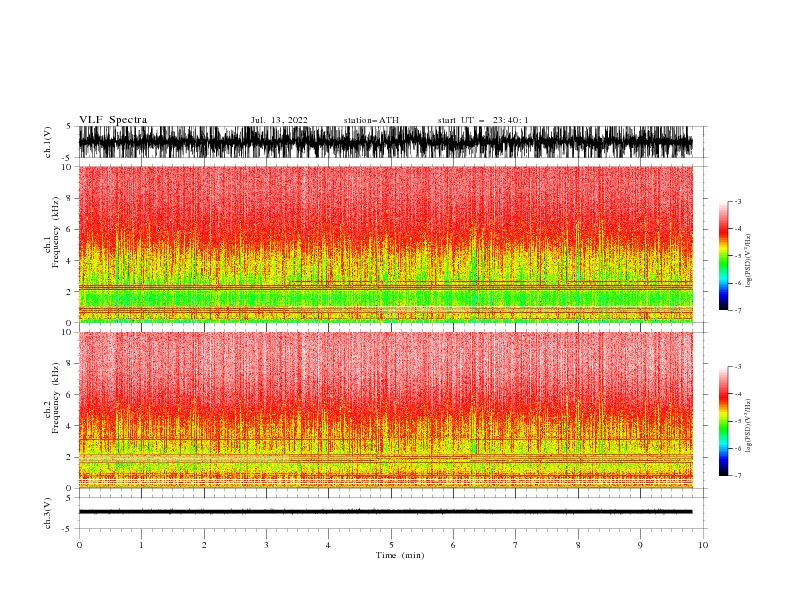Click the "ch.1(V)" axis label
The image size is (792, 612).
(x=48, y=142)
